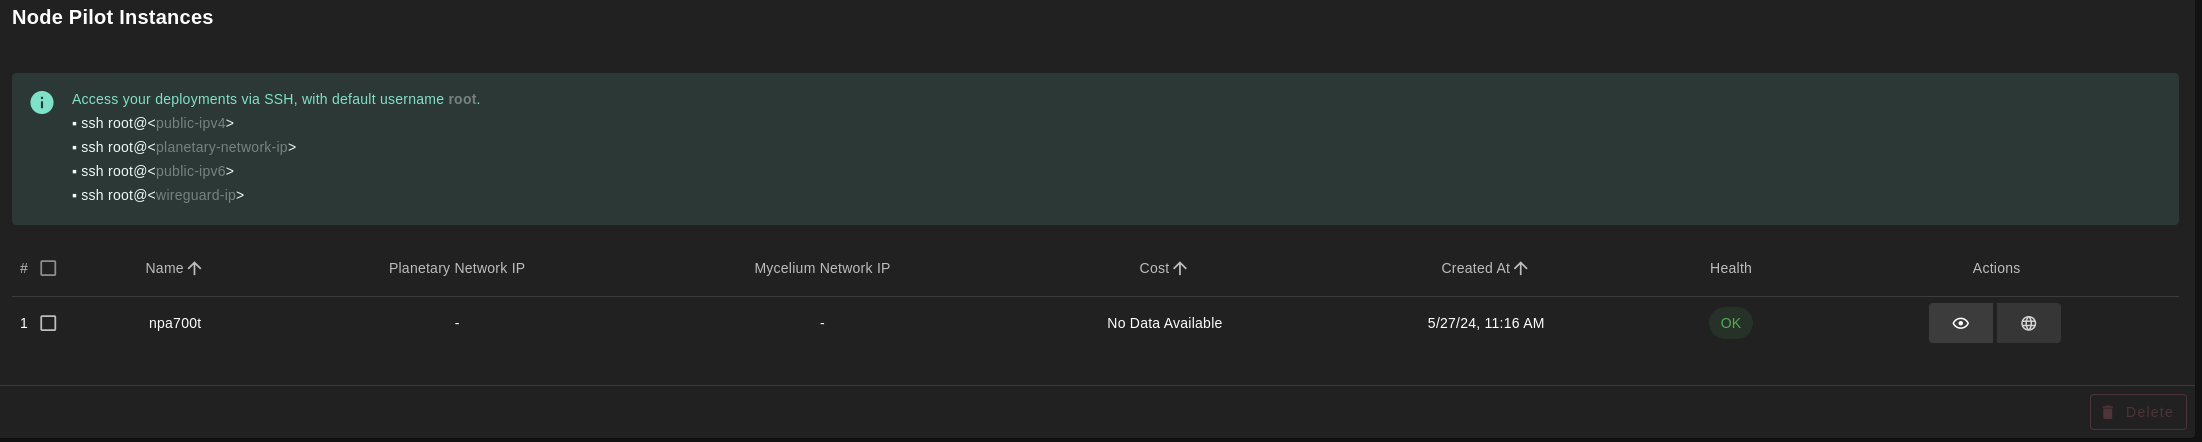Click the OK health status chip
Screen dimensions: 2202x442
pos(1730,323)
